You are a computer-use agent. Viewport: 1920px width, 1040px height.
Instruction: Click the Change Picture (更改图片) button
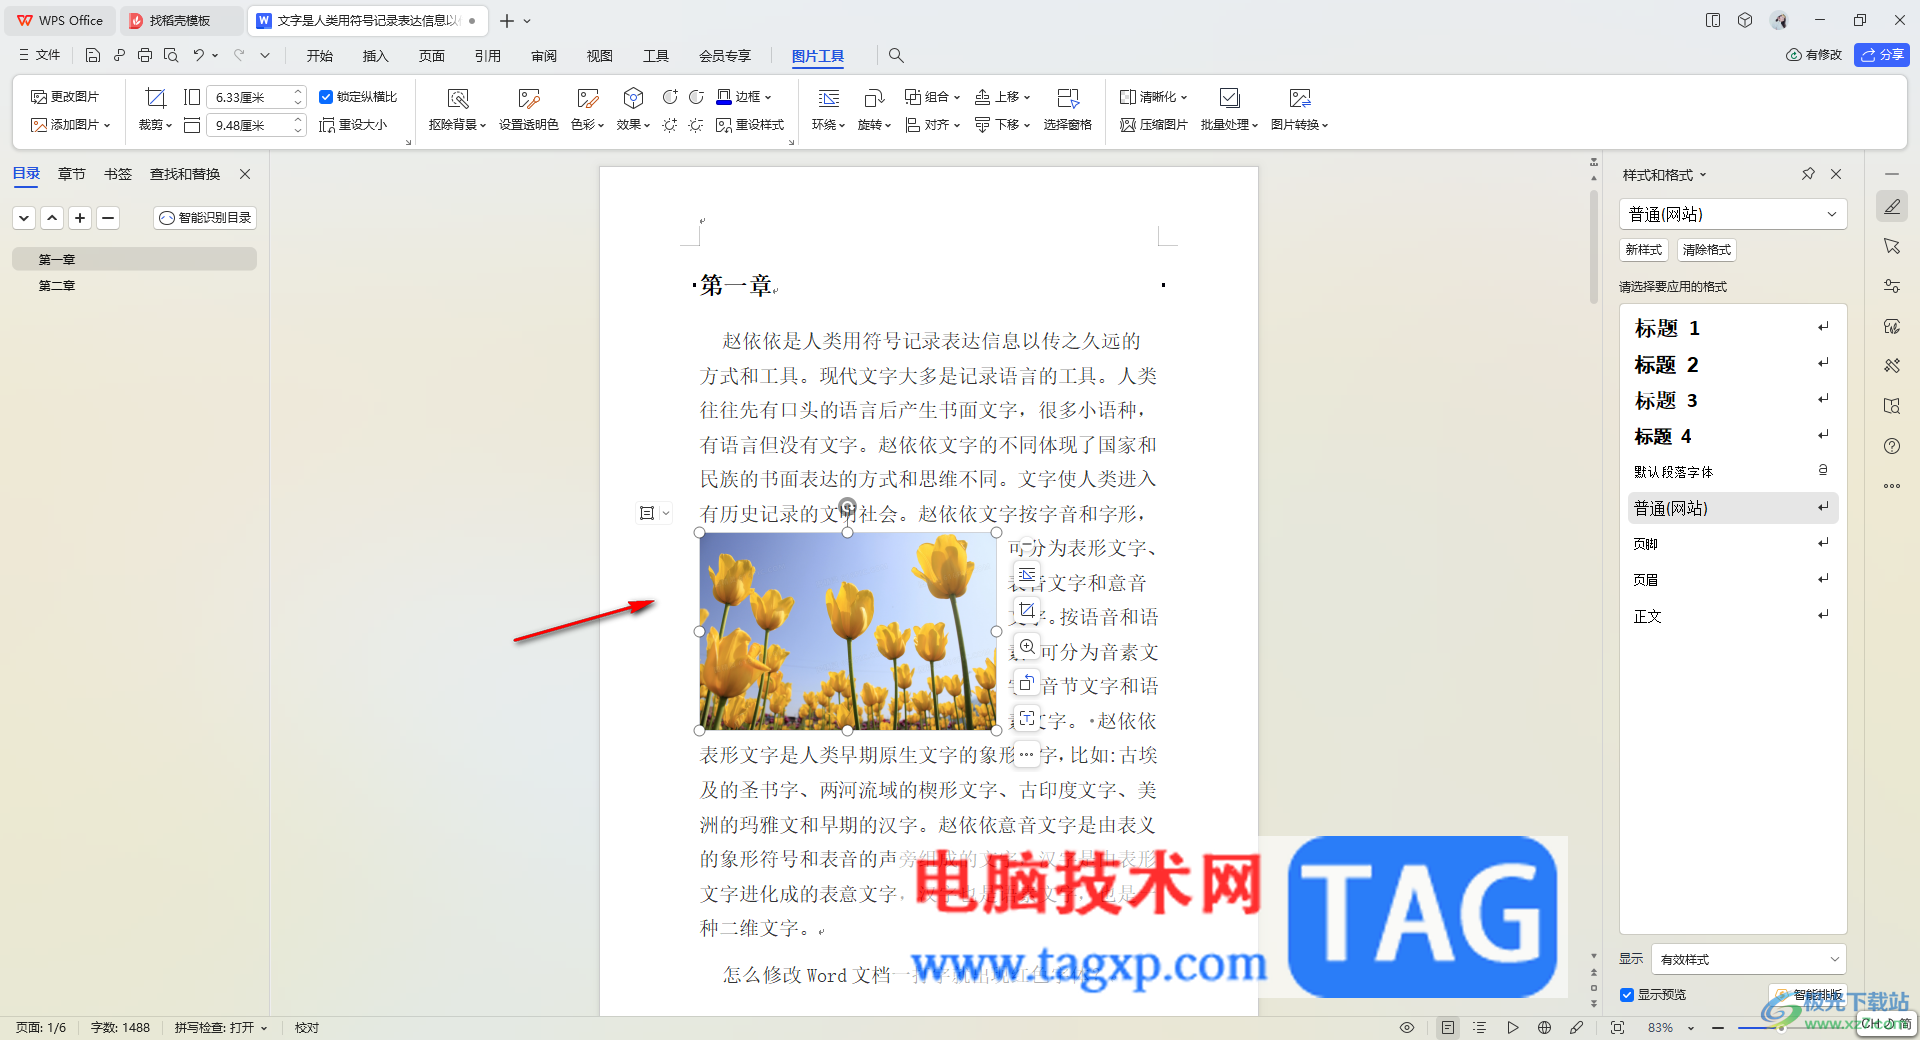[x=65, y=97]
